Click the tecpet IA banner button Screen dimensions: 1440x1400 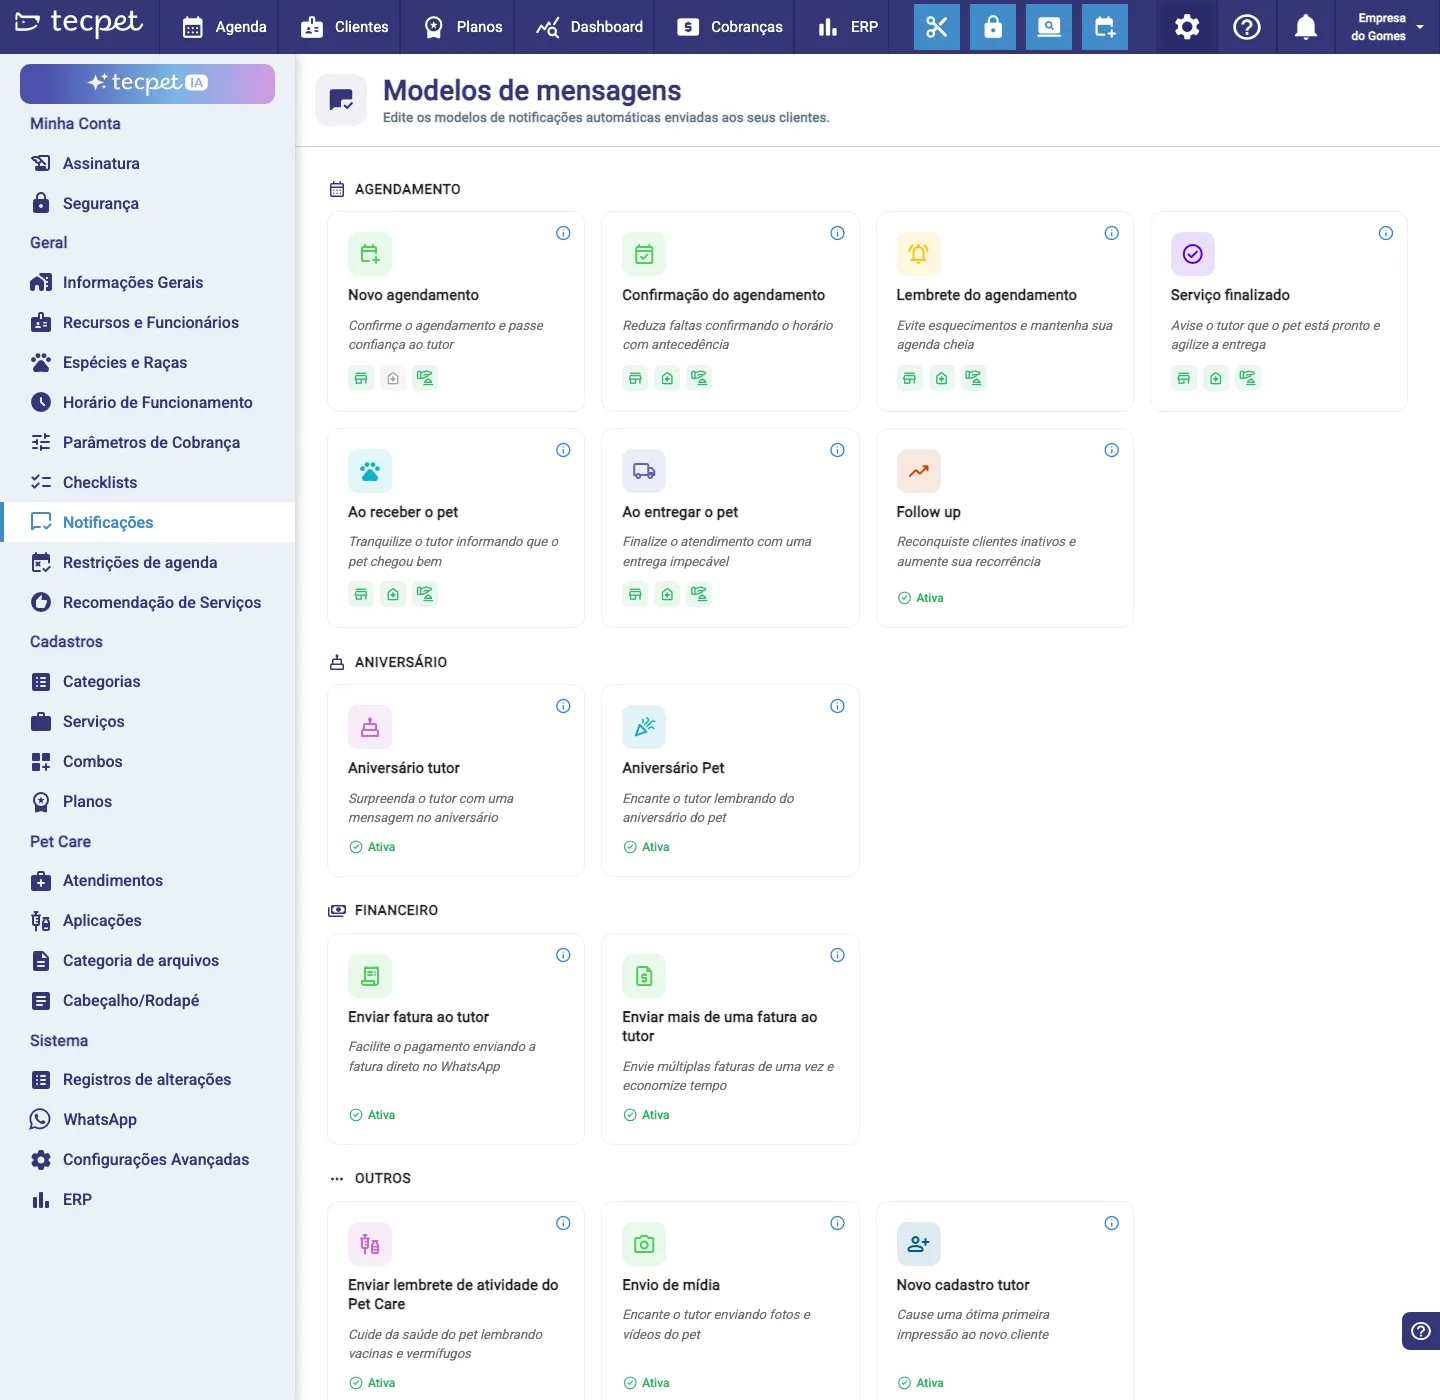coord(148,84)
